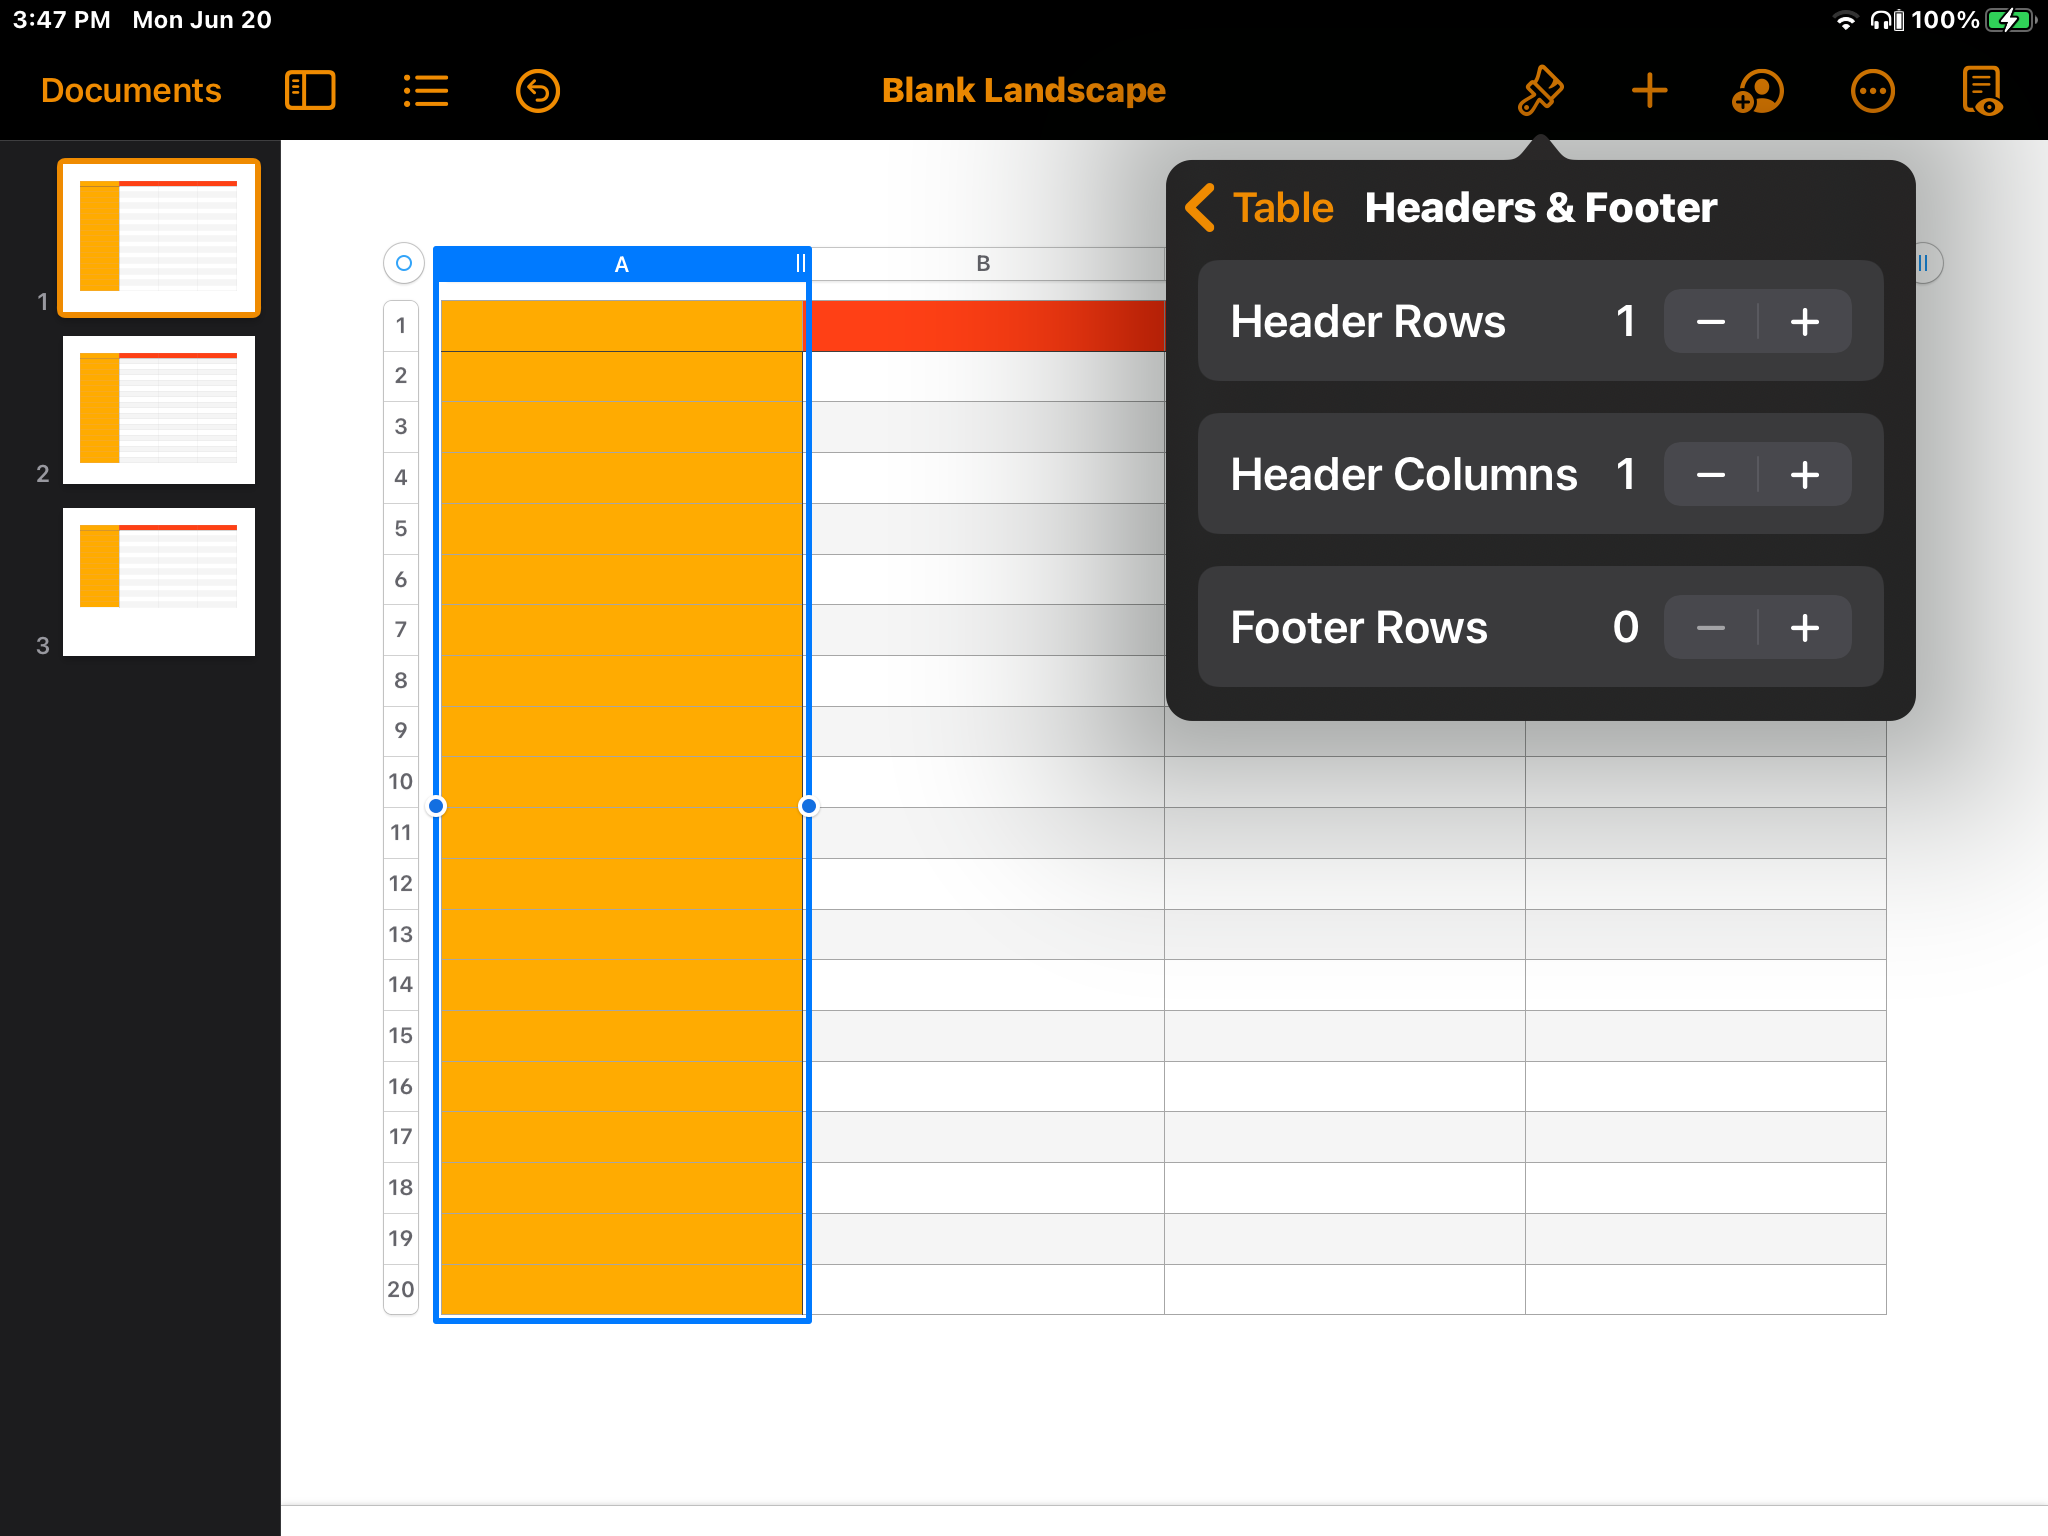Decrease Header Columns with minus
Screen dimensions: 2048x1536
coord(1711,475)
